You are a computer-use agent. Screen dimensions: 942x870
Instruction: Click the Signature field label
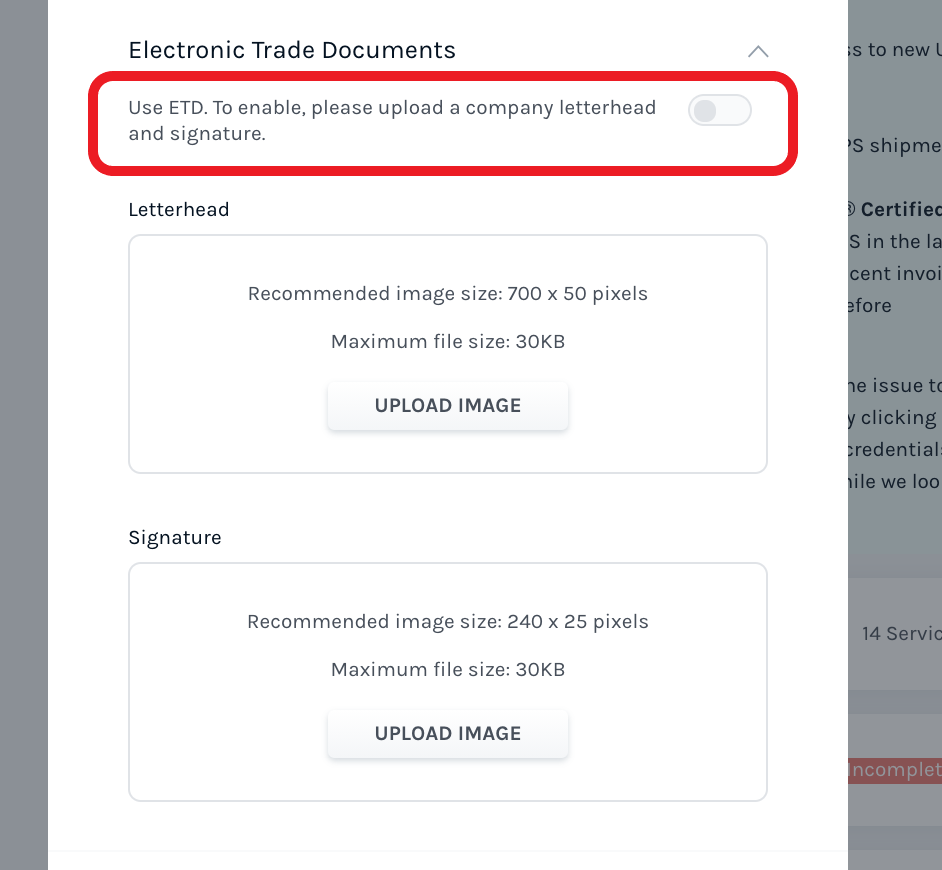pos(174,537)
